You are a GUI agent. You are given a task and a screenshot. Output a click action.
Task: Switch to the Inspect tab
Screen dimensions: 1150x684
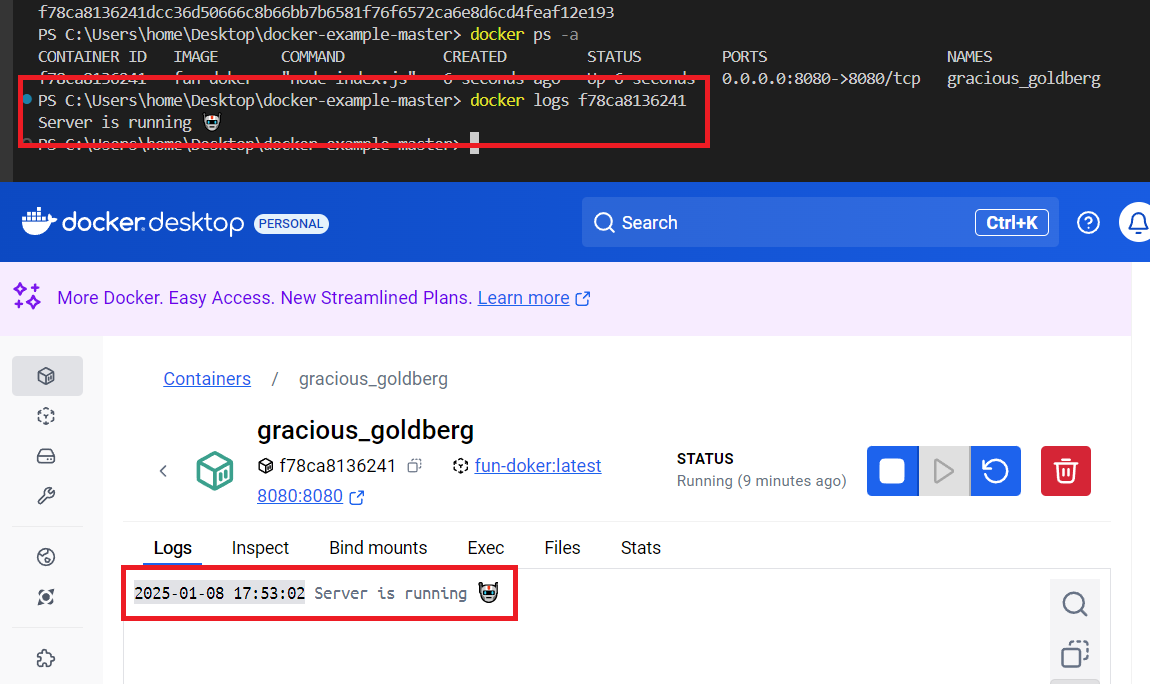(x=260, y=548)
